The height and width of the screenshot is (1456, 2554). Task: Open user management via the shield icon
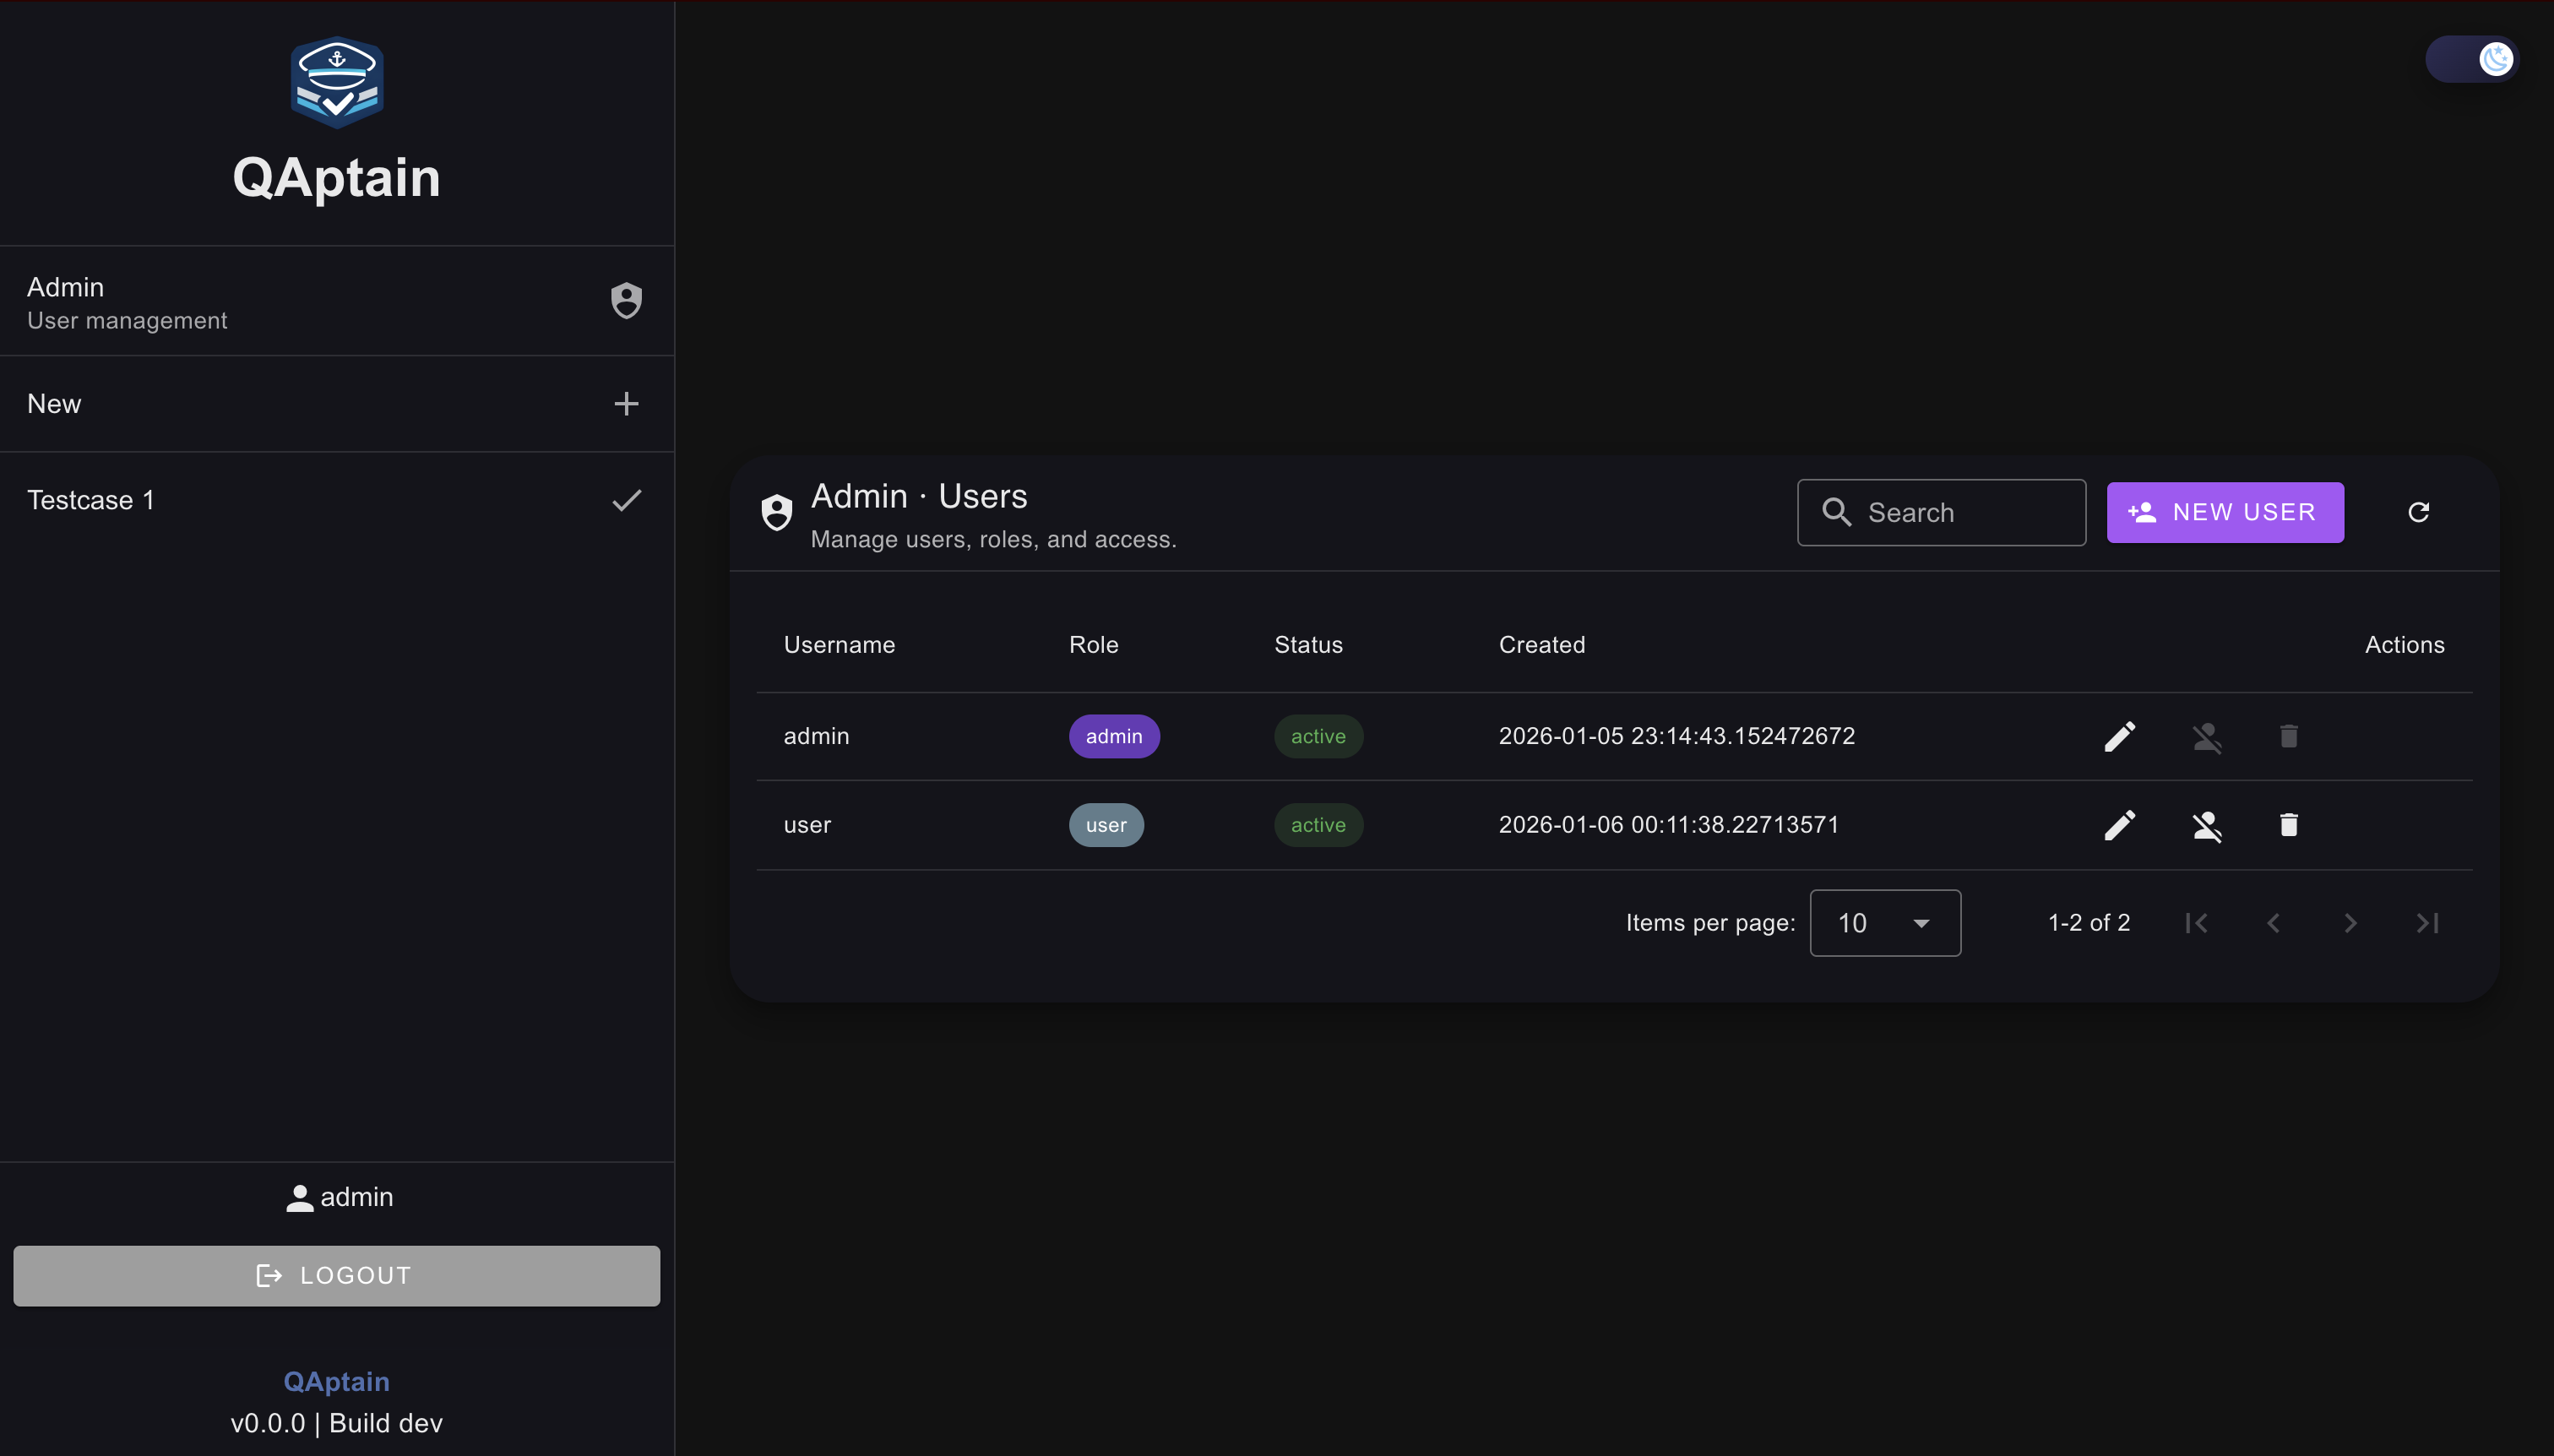pos(626,300)
